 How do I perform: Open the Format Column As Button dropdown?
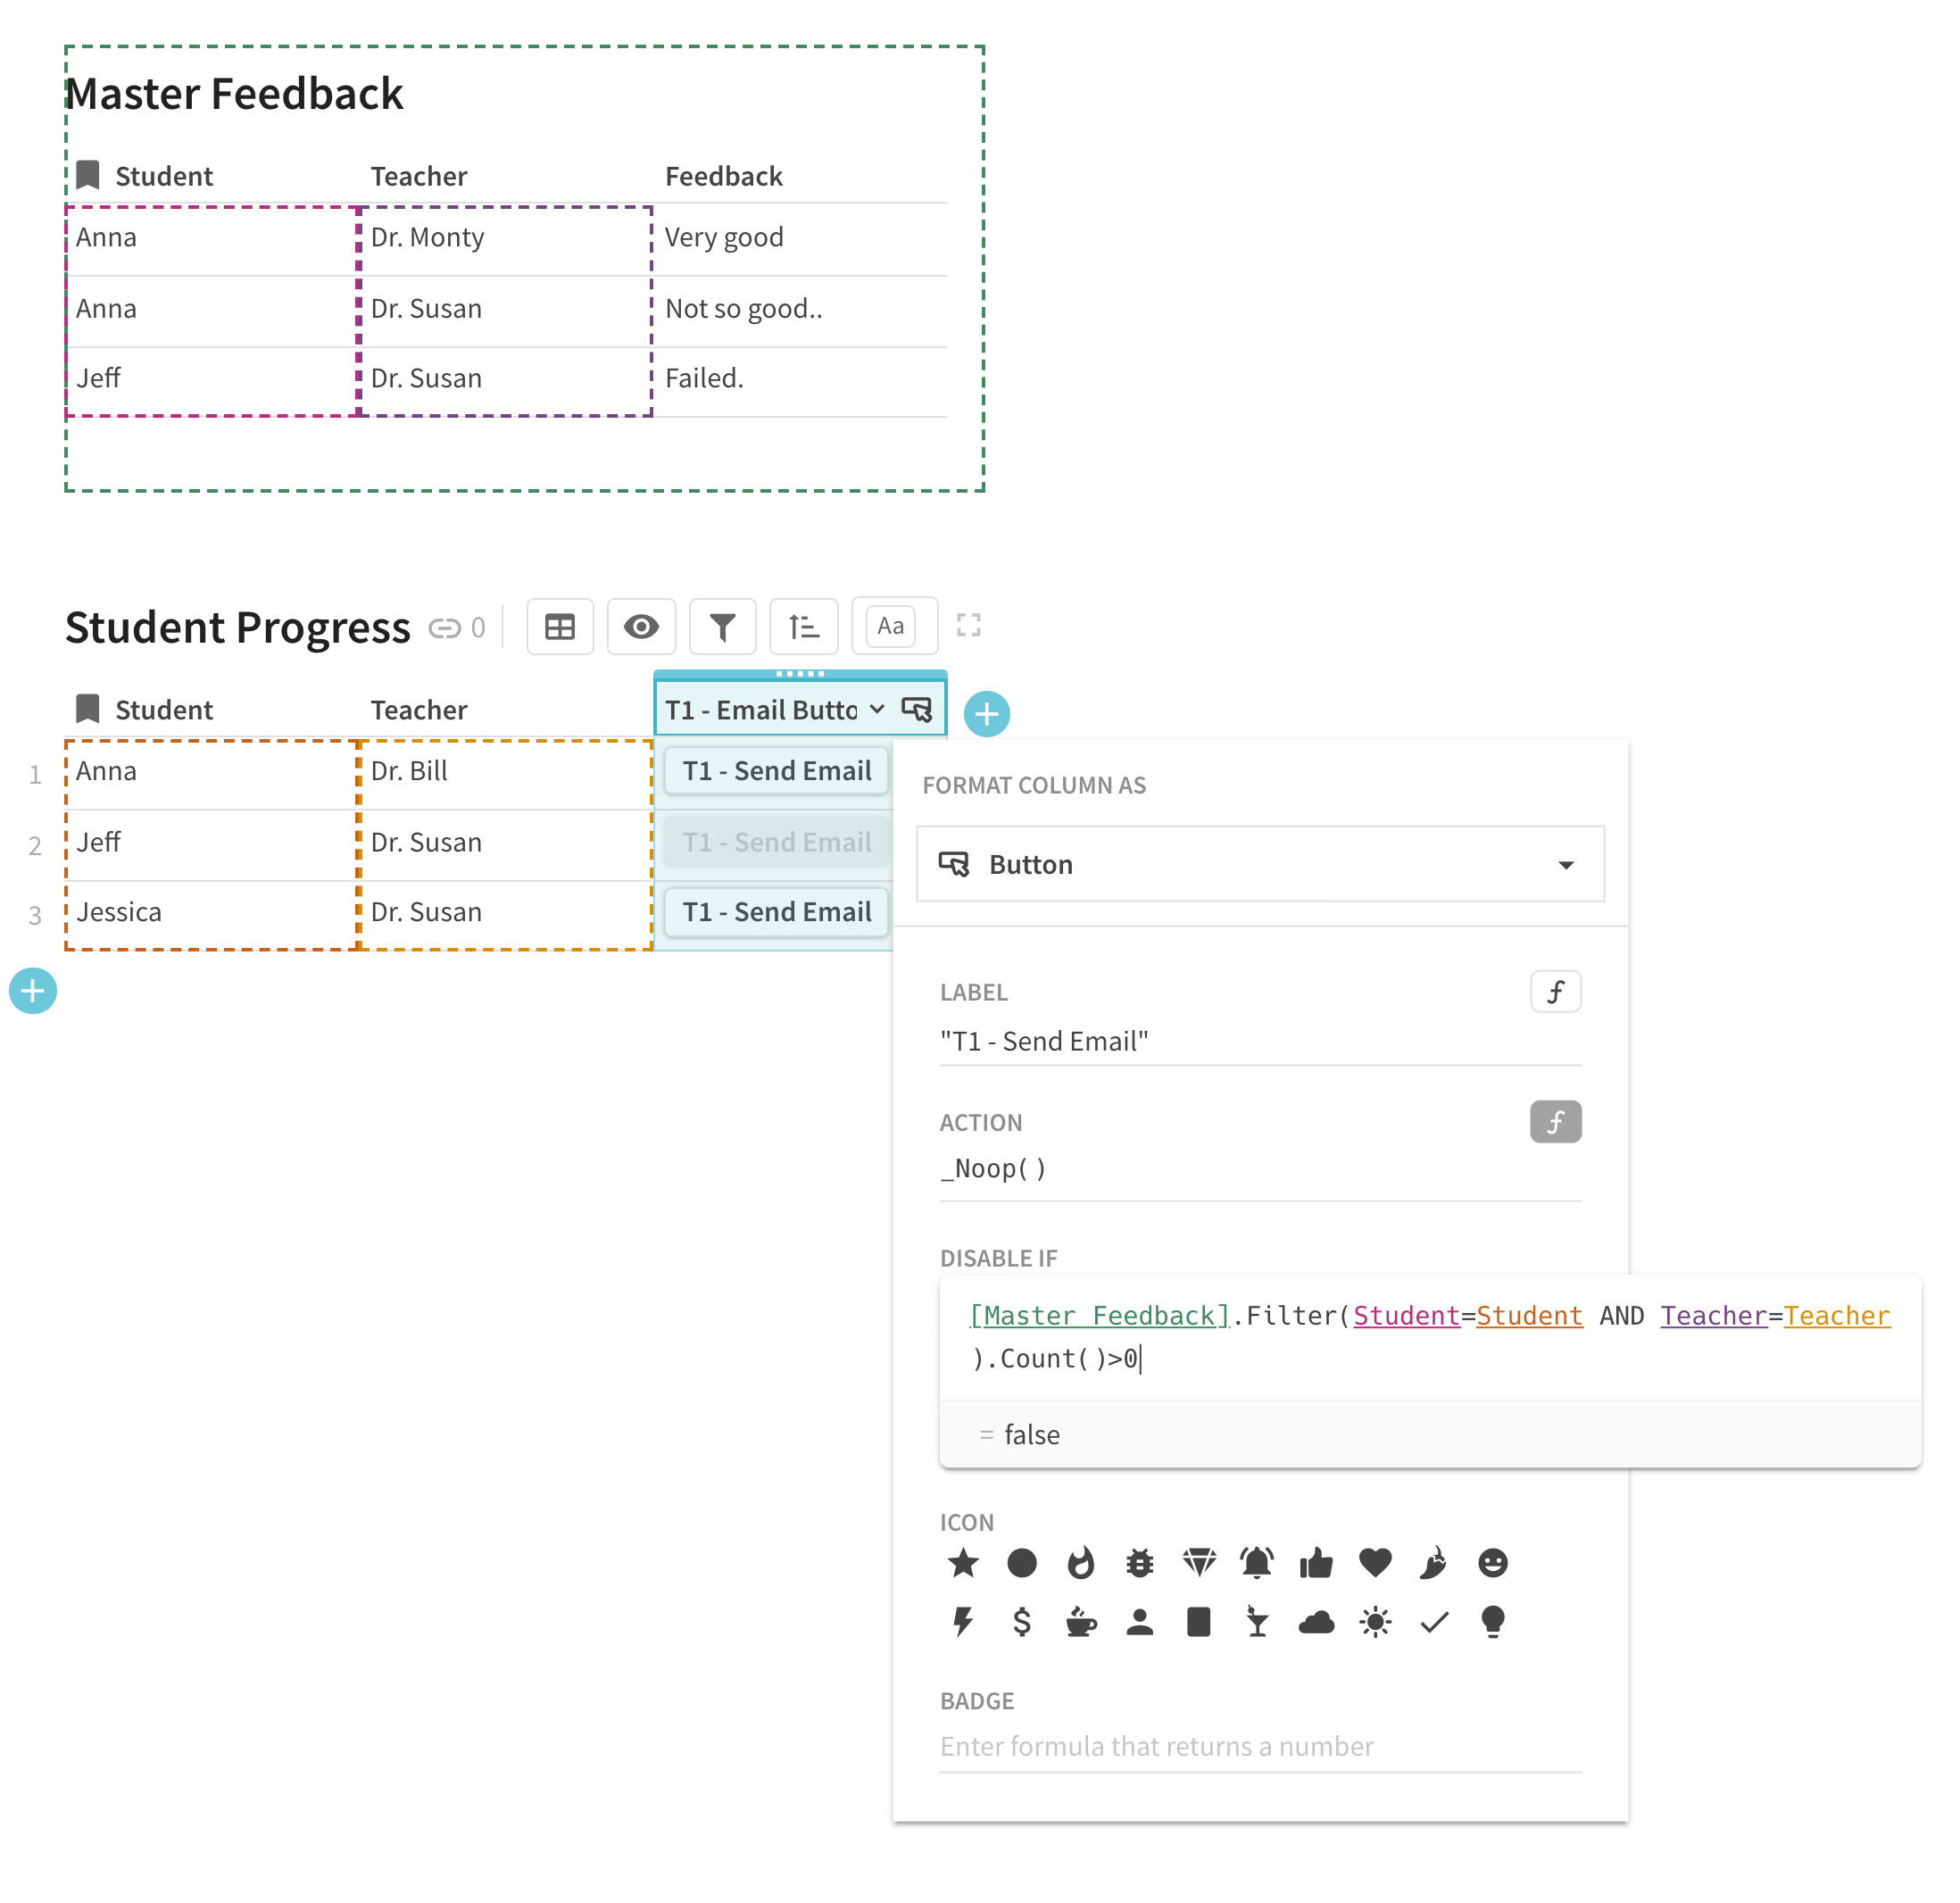1260,864
